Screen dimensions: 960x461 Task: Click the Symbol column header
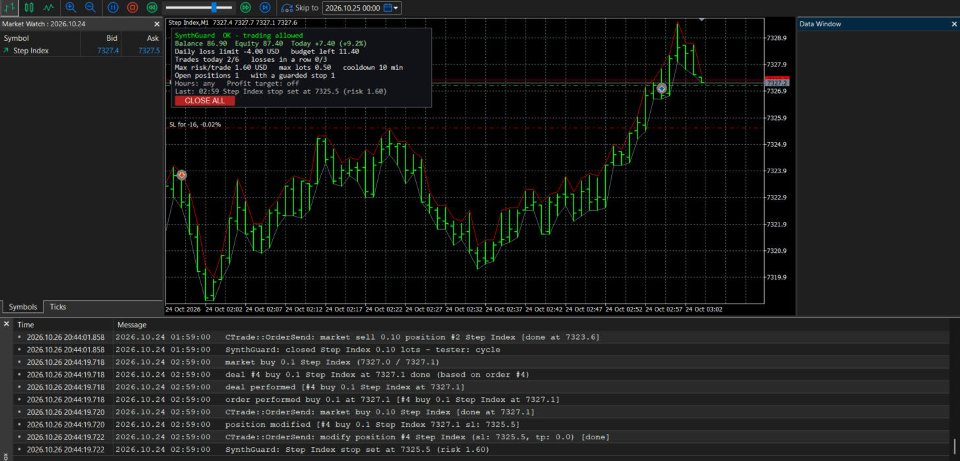17,38
